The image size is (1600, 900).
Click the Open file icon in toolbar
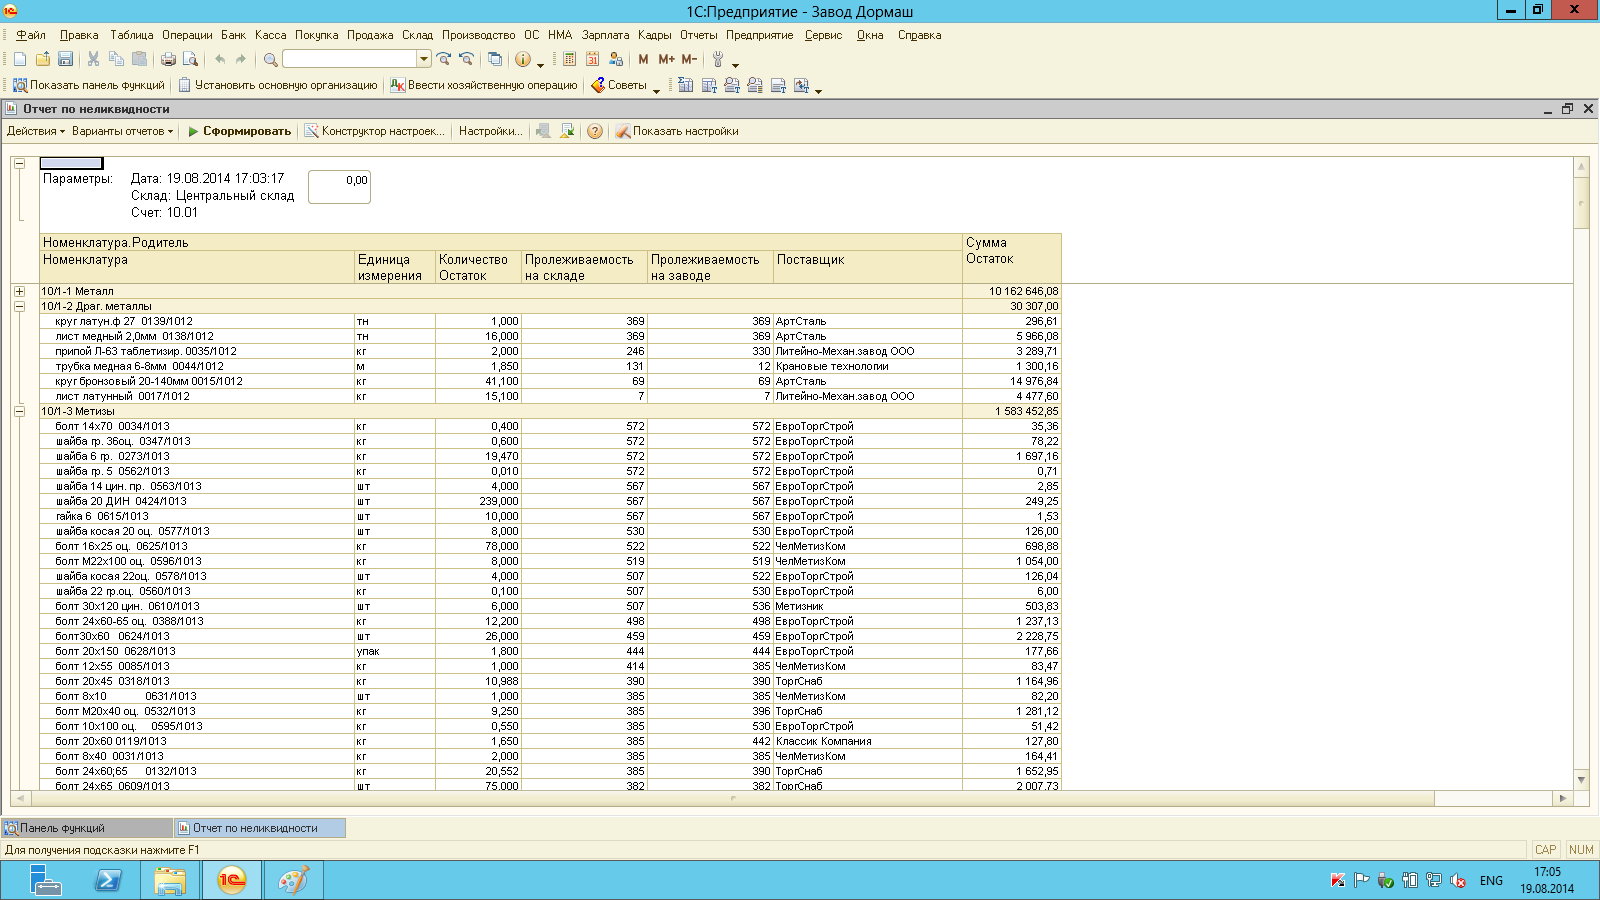pyautogui.click(x=43, y=60)
